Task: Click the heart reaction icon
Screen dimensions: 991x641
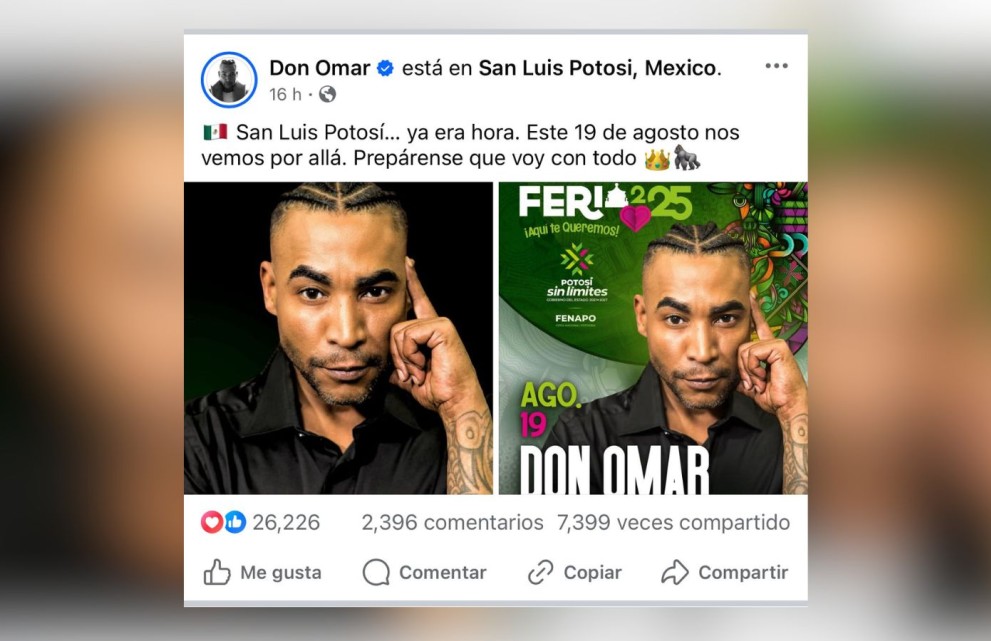Action: click(x=212, y=522)
